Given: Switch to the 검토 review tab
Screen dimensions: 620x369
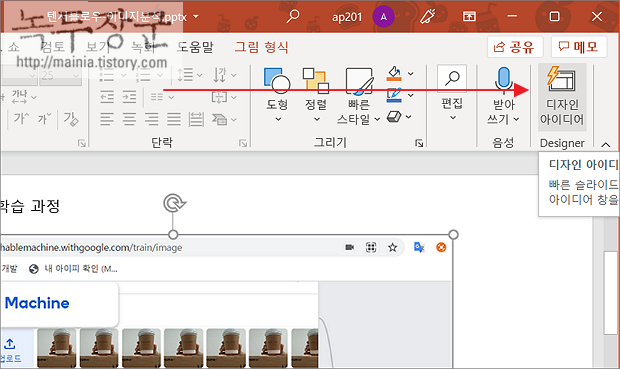Looking at the screenshot, I should [x=53, y=47].
